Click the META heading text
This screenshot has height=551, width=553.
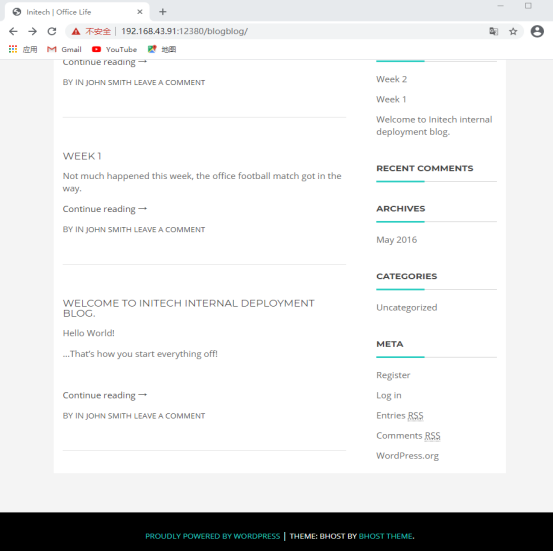[x=390, y=344]
